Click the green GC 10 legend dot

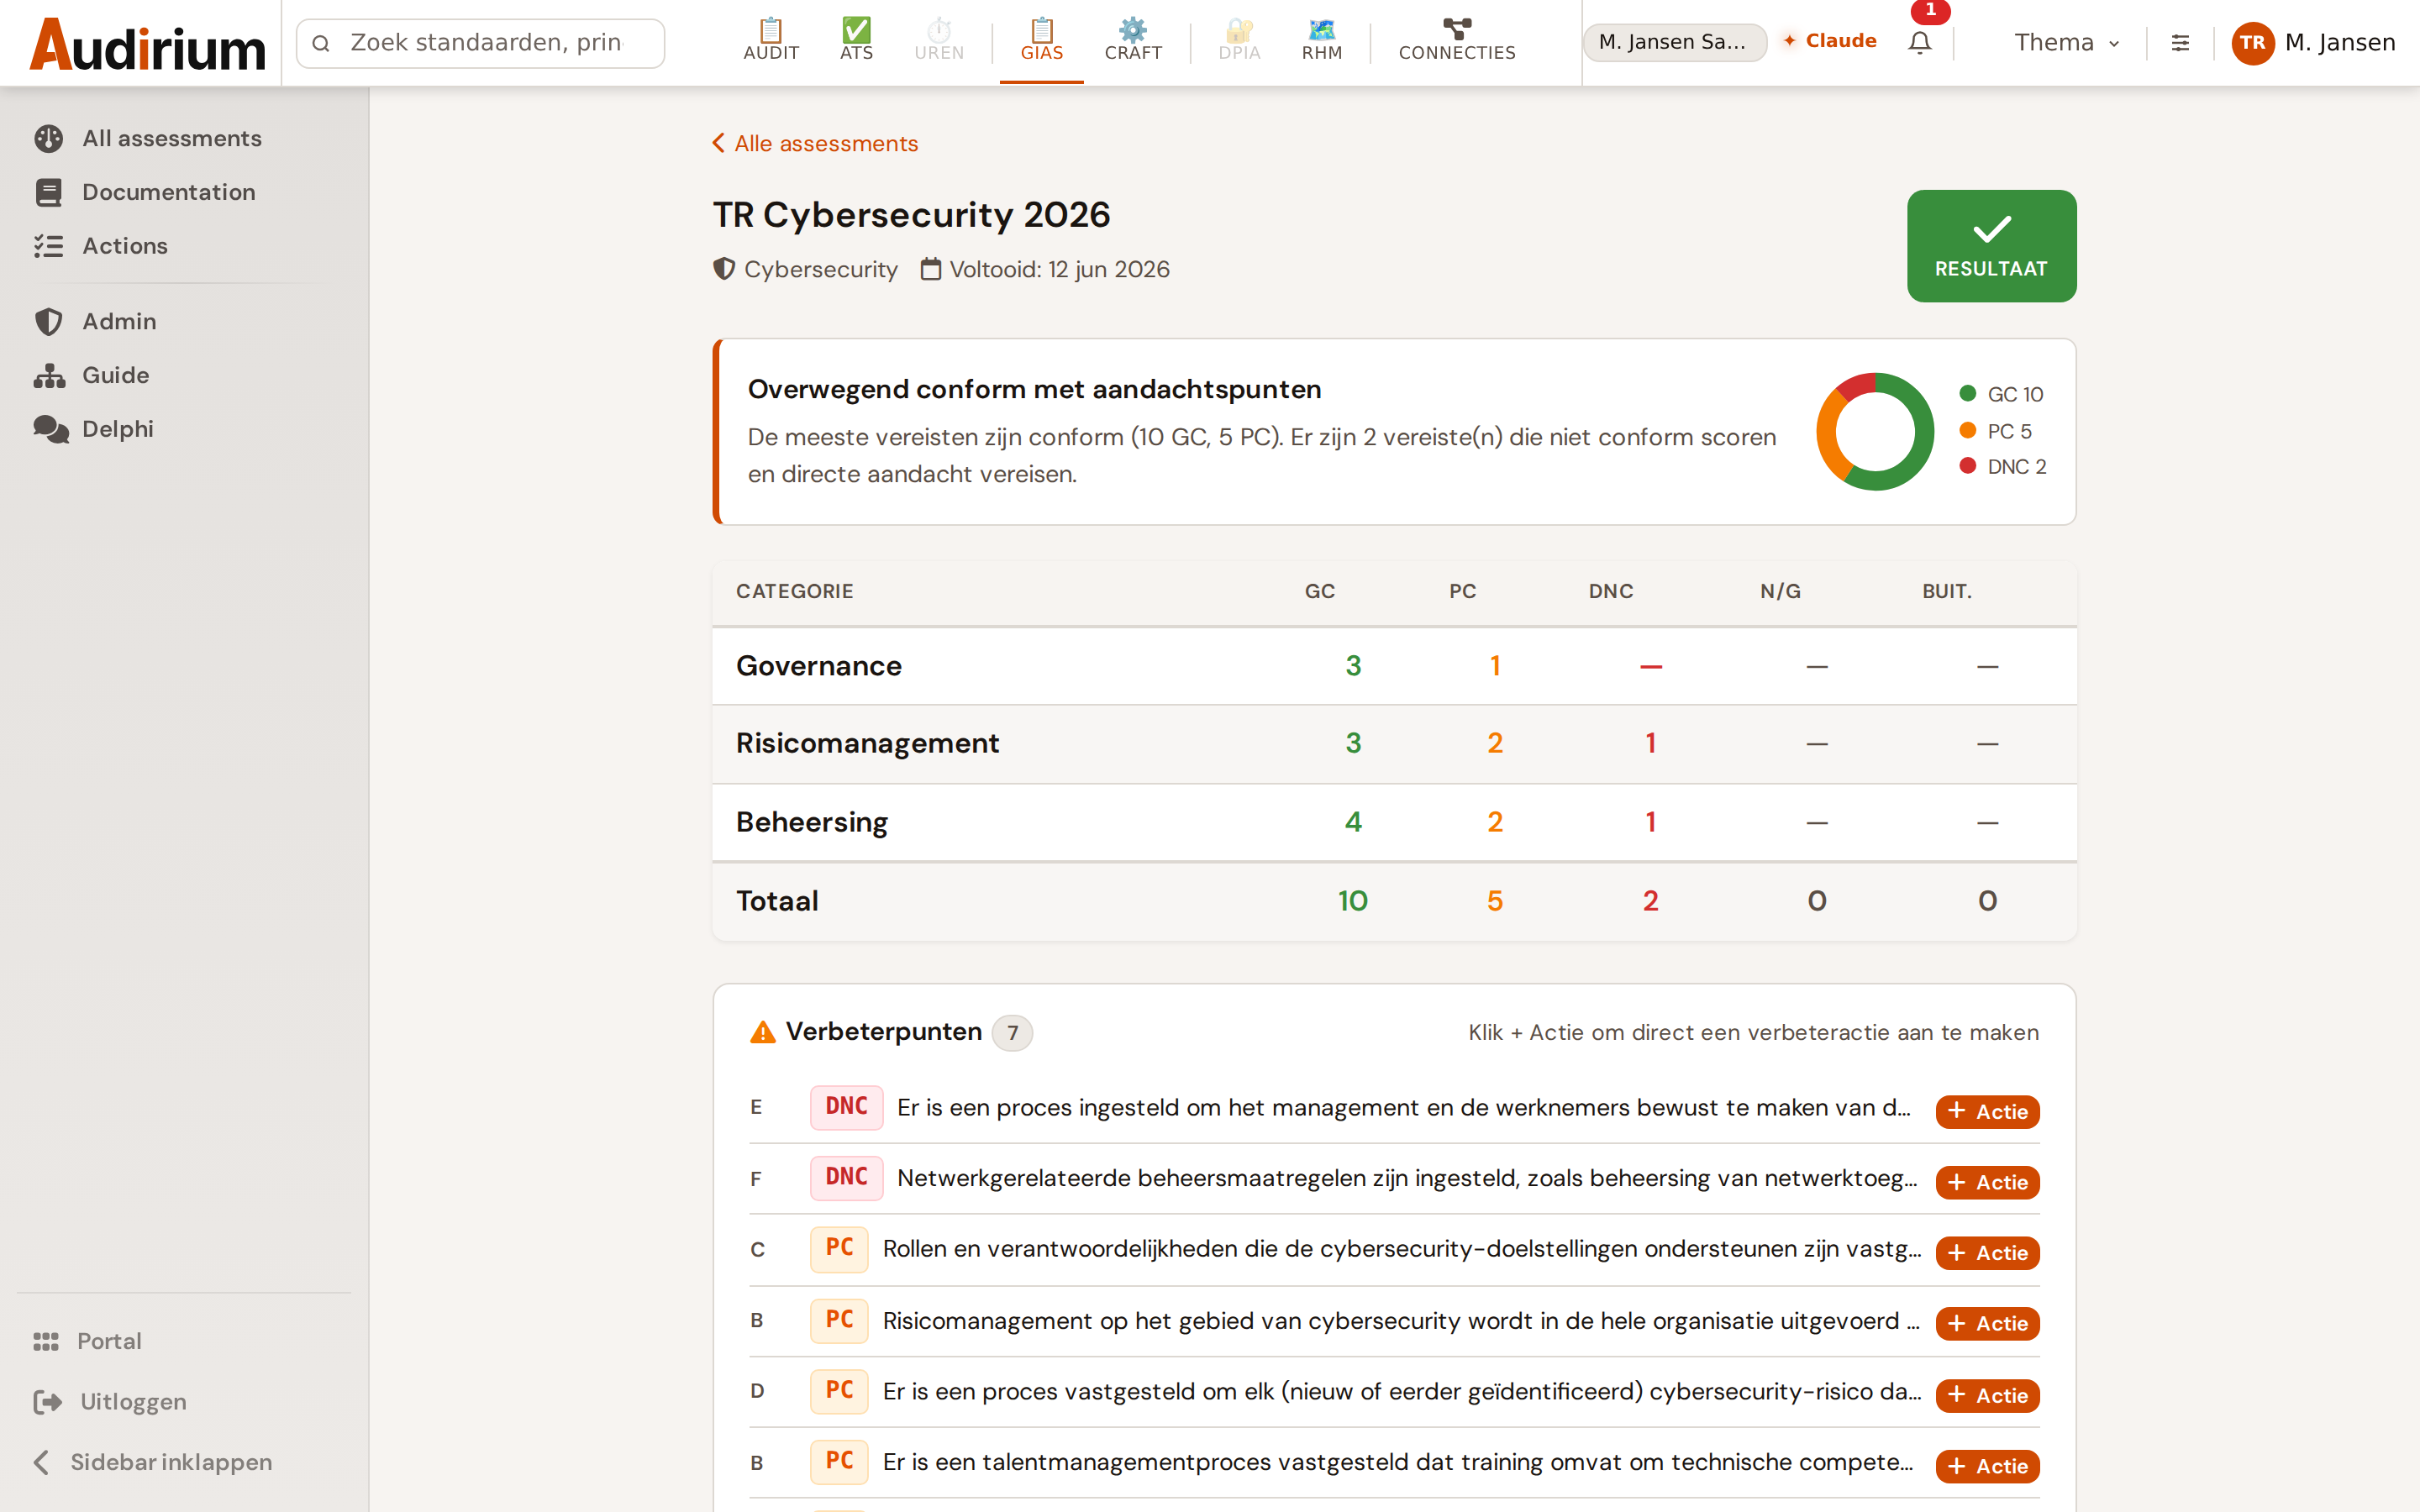tap(1967, 393)
